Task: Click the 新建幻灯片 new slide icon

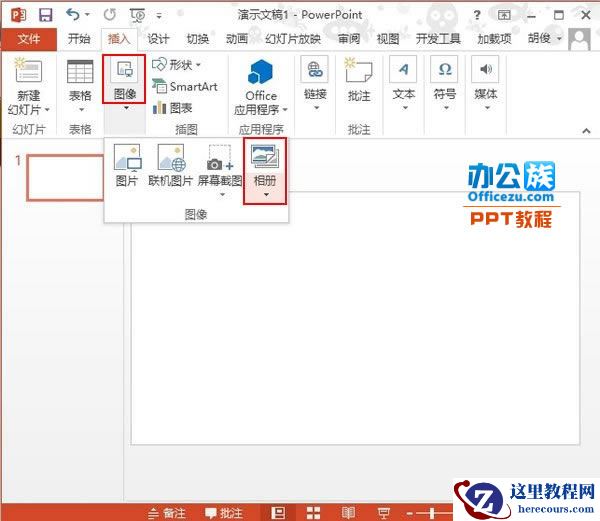Action: (x=28, y=71)
